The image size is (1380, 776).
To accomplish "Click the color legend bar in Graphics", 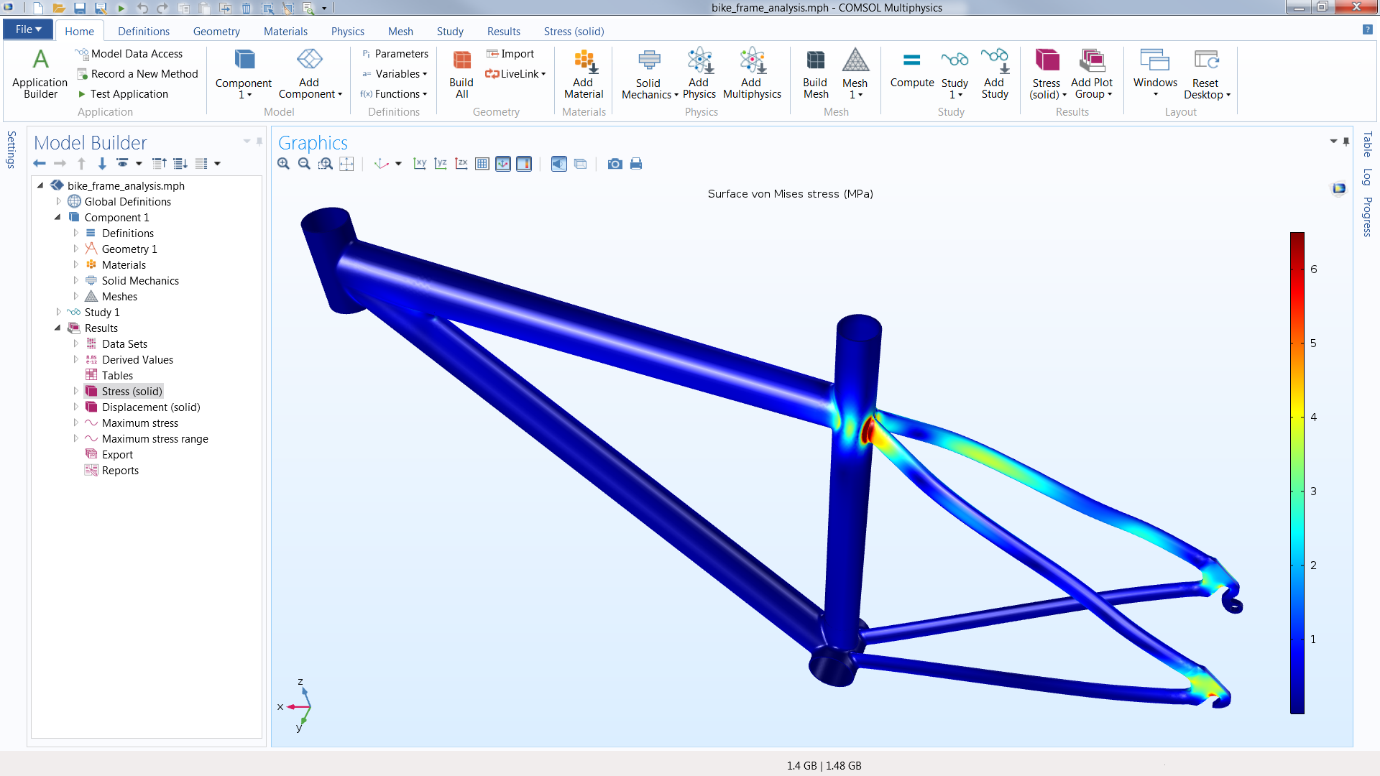I will [x=1296, y=472].
